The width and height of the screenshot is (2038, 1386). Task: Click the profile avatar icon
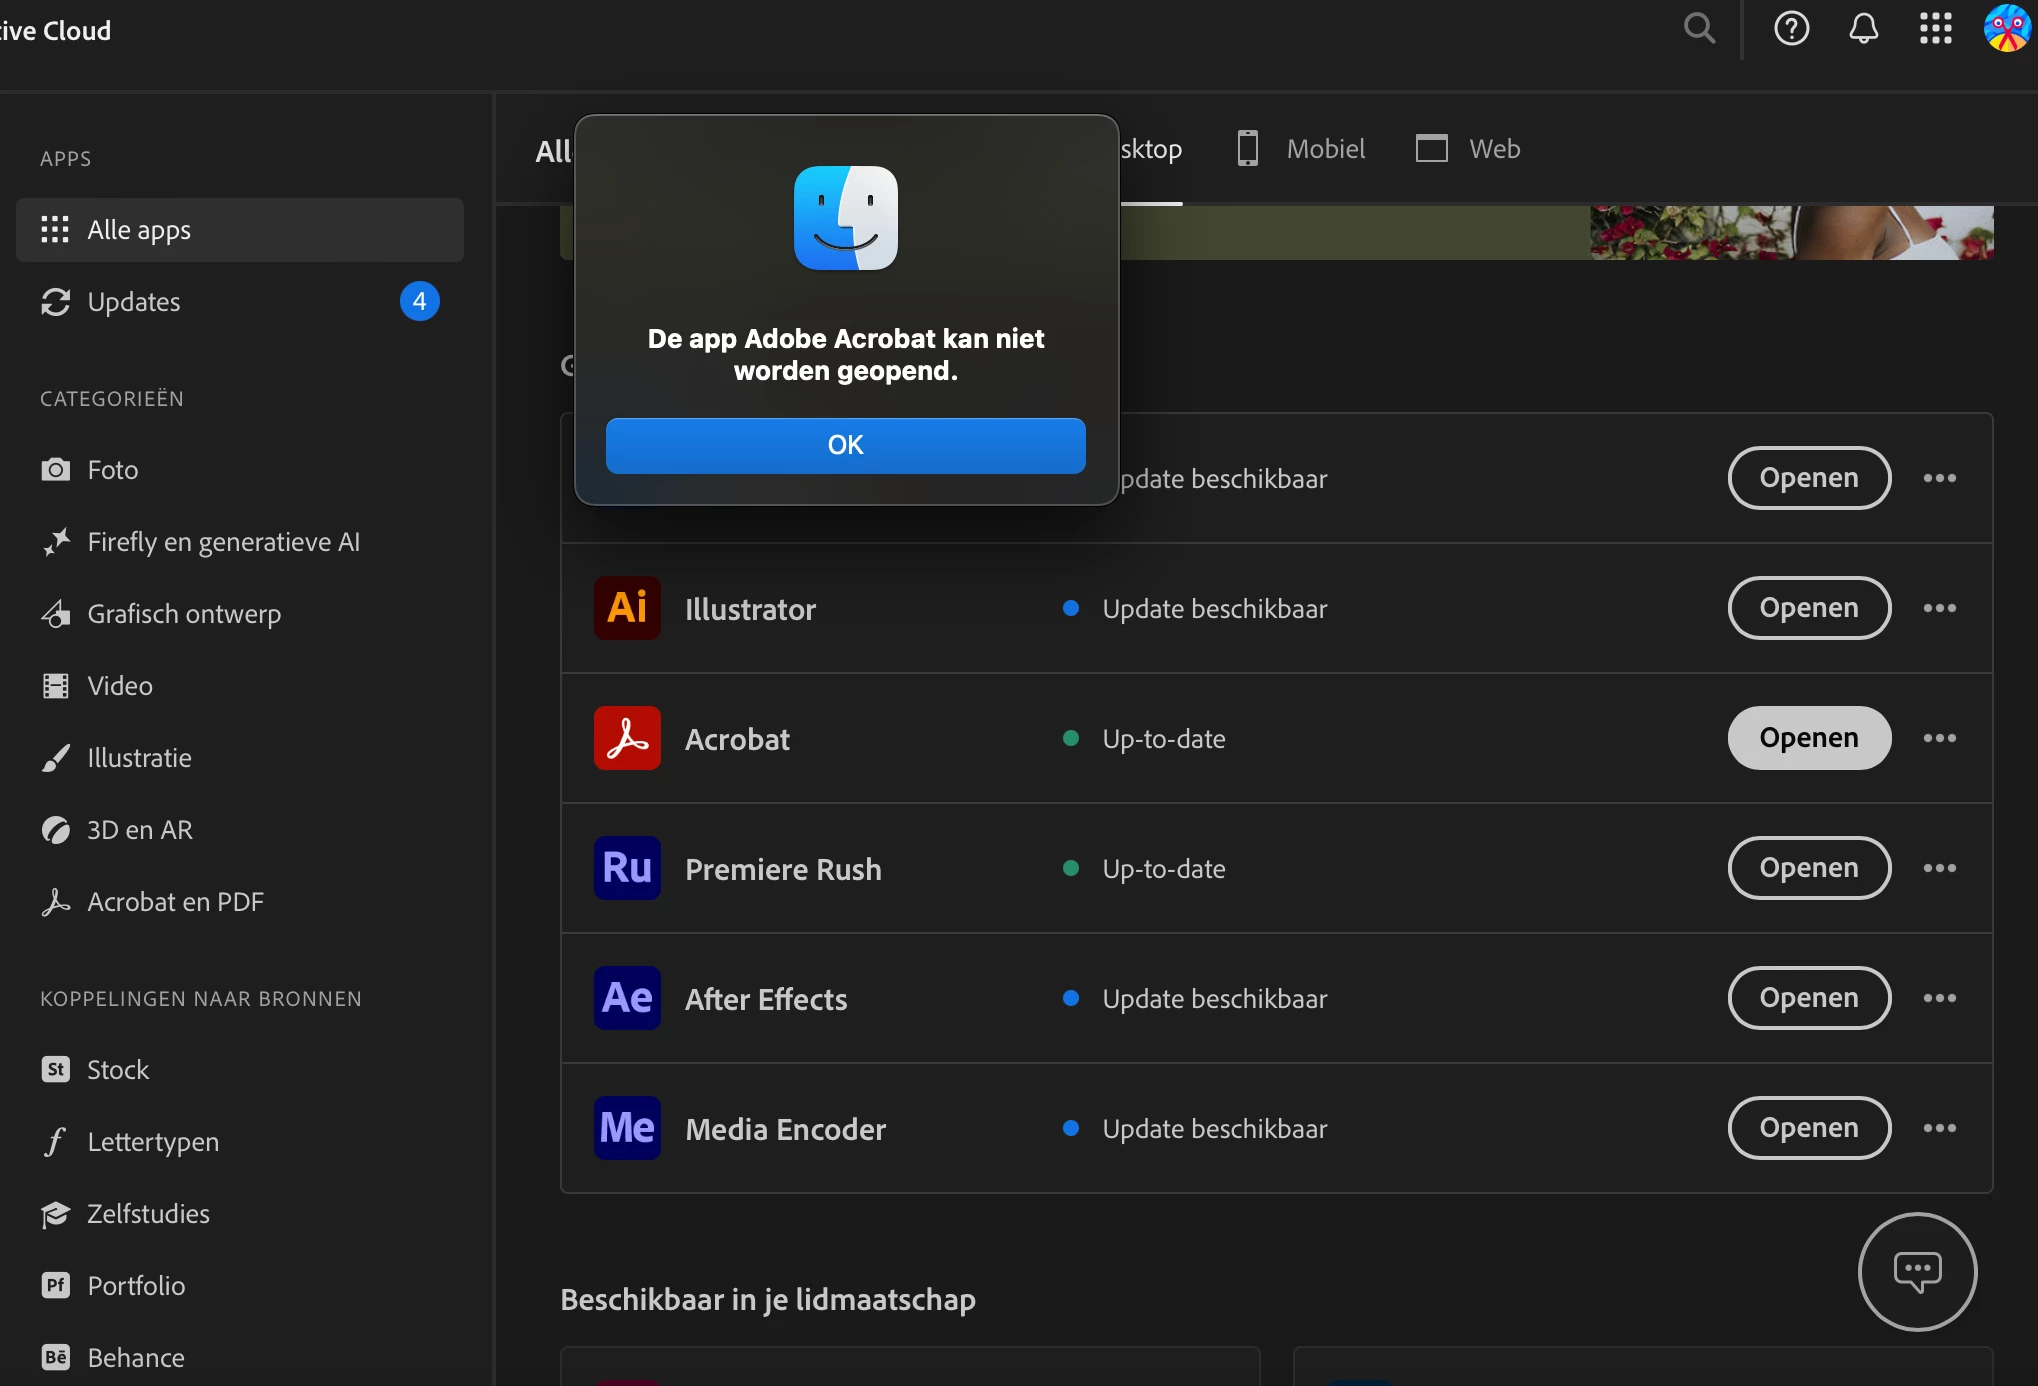click(x=2006, y=28)
